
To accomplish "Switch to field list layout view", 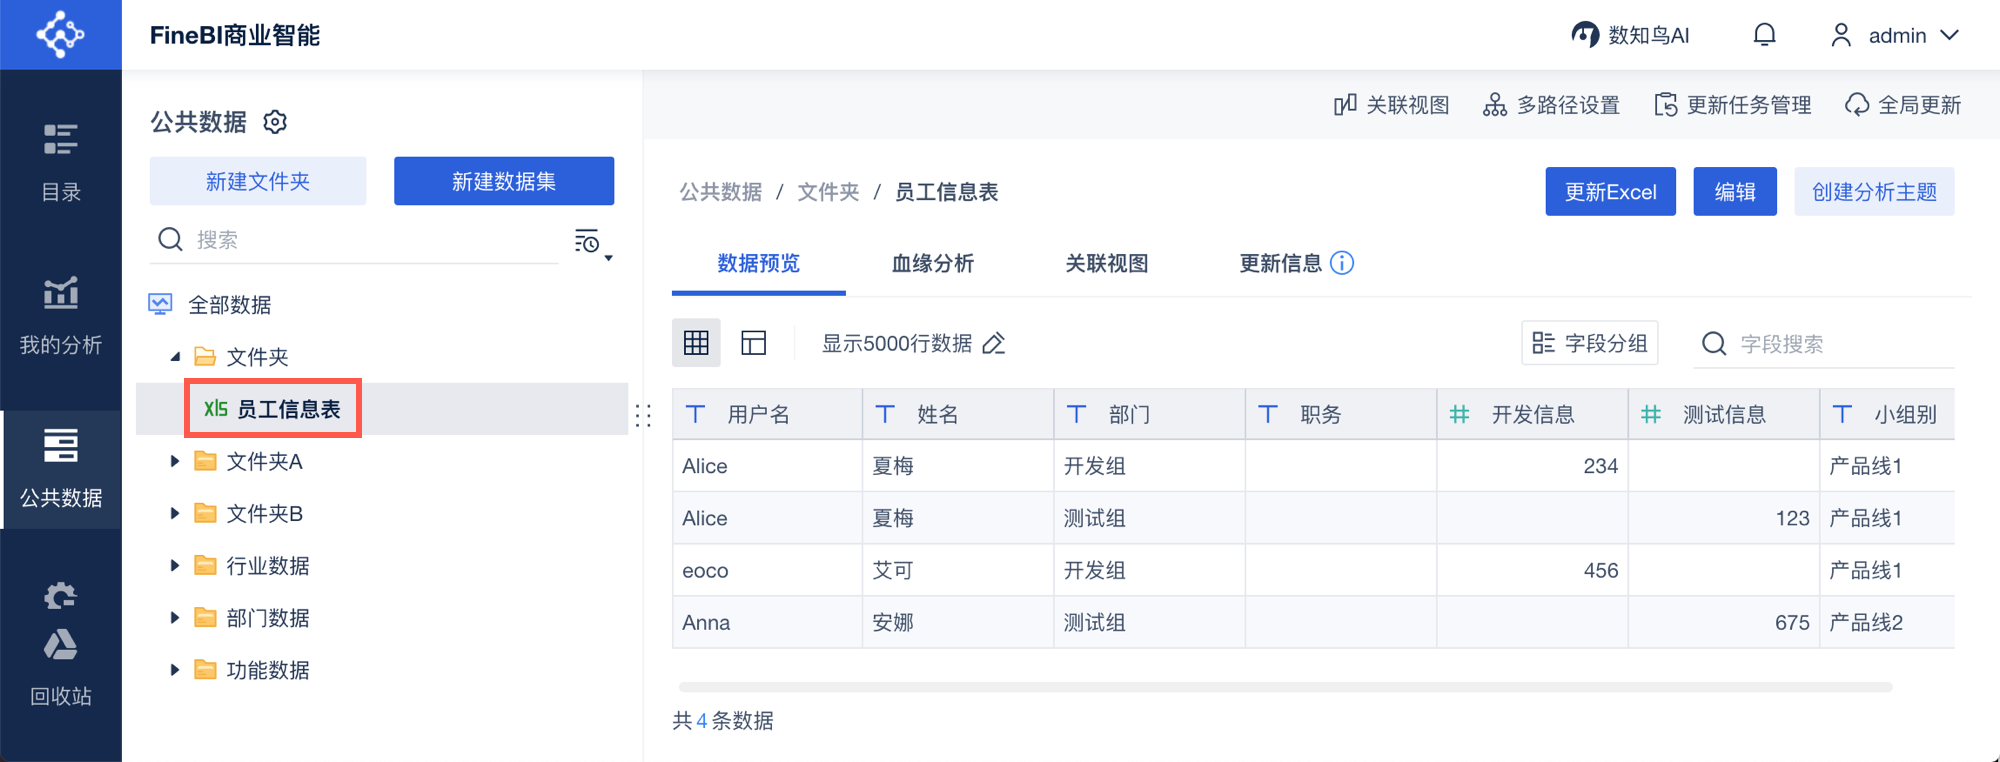I will (753, 344).
